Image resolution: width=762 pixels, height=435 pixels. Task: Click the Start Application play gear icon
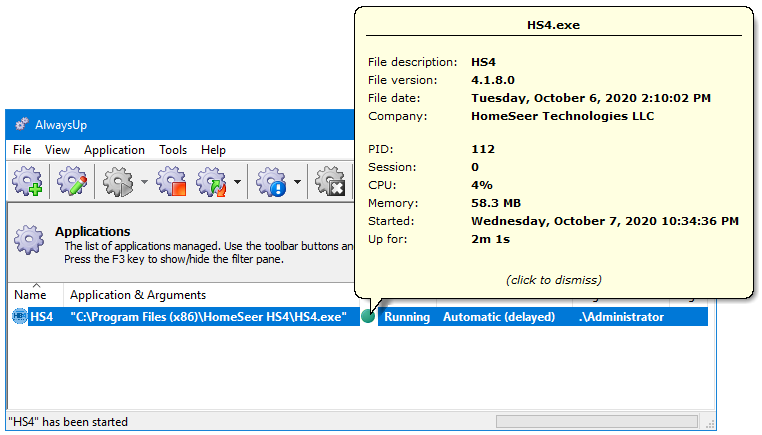118,181
